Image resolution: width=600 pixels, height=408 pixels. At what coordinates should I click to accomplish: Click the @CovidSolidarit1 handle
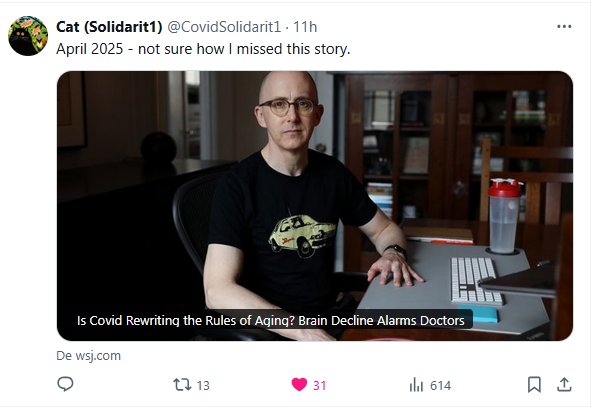click(x=224, y=27)
